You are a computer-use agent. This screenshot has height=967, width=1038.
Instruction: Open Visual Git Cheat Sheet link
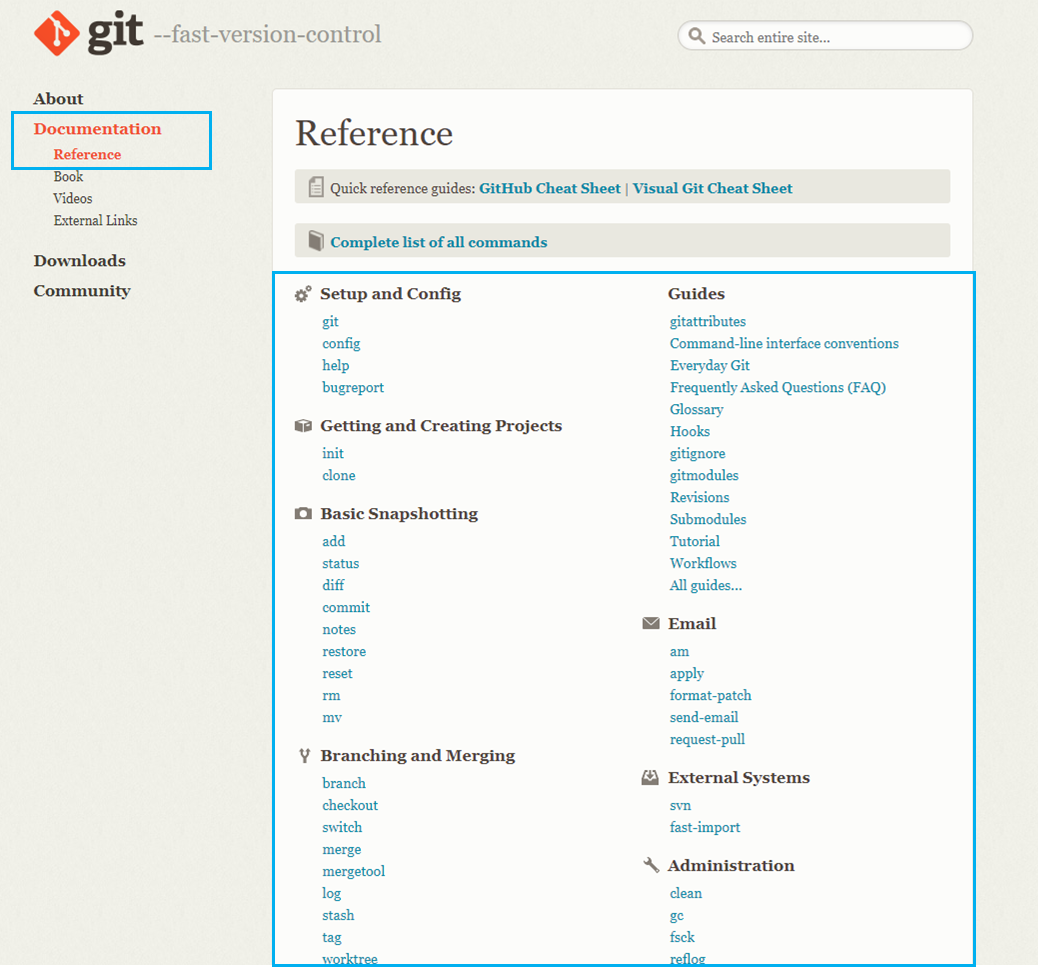tap(712, 188)
